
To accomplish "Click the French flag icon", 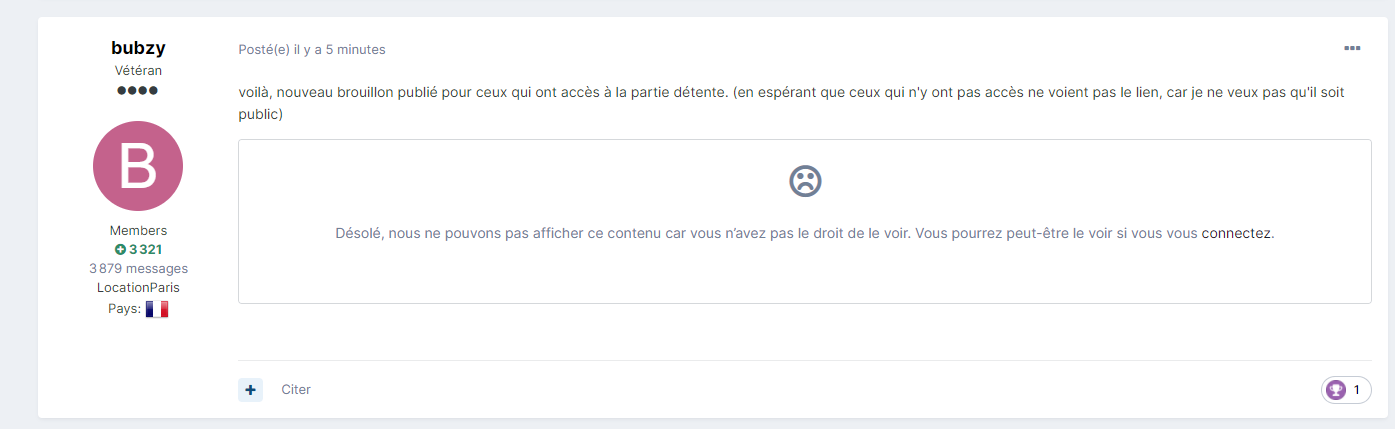I will (157, 309).
